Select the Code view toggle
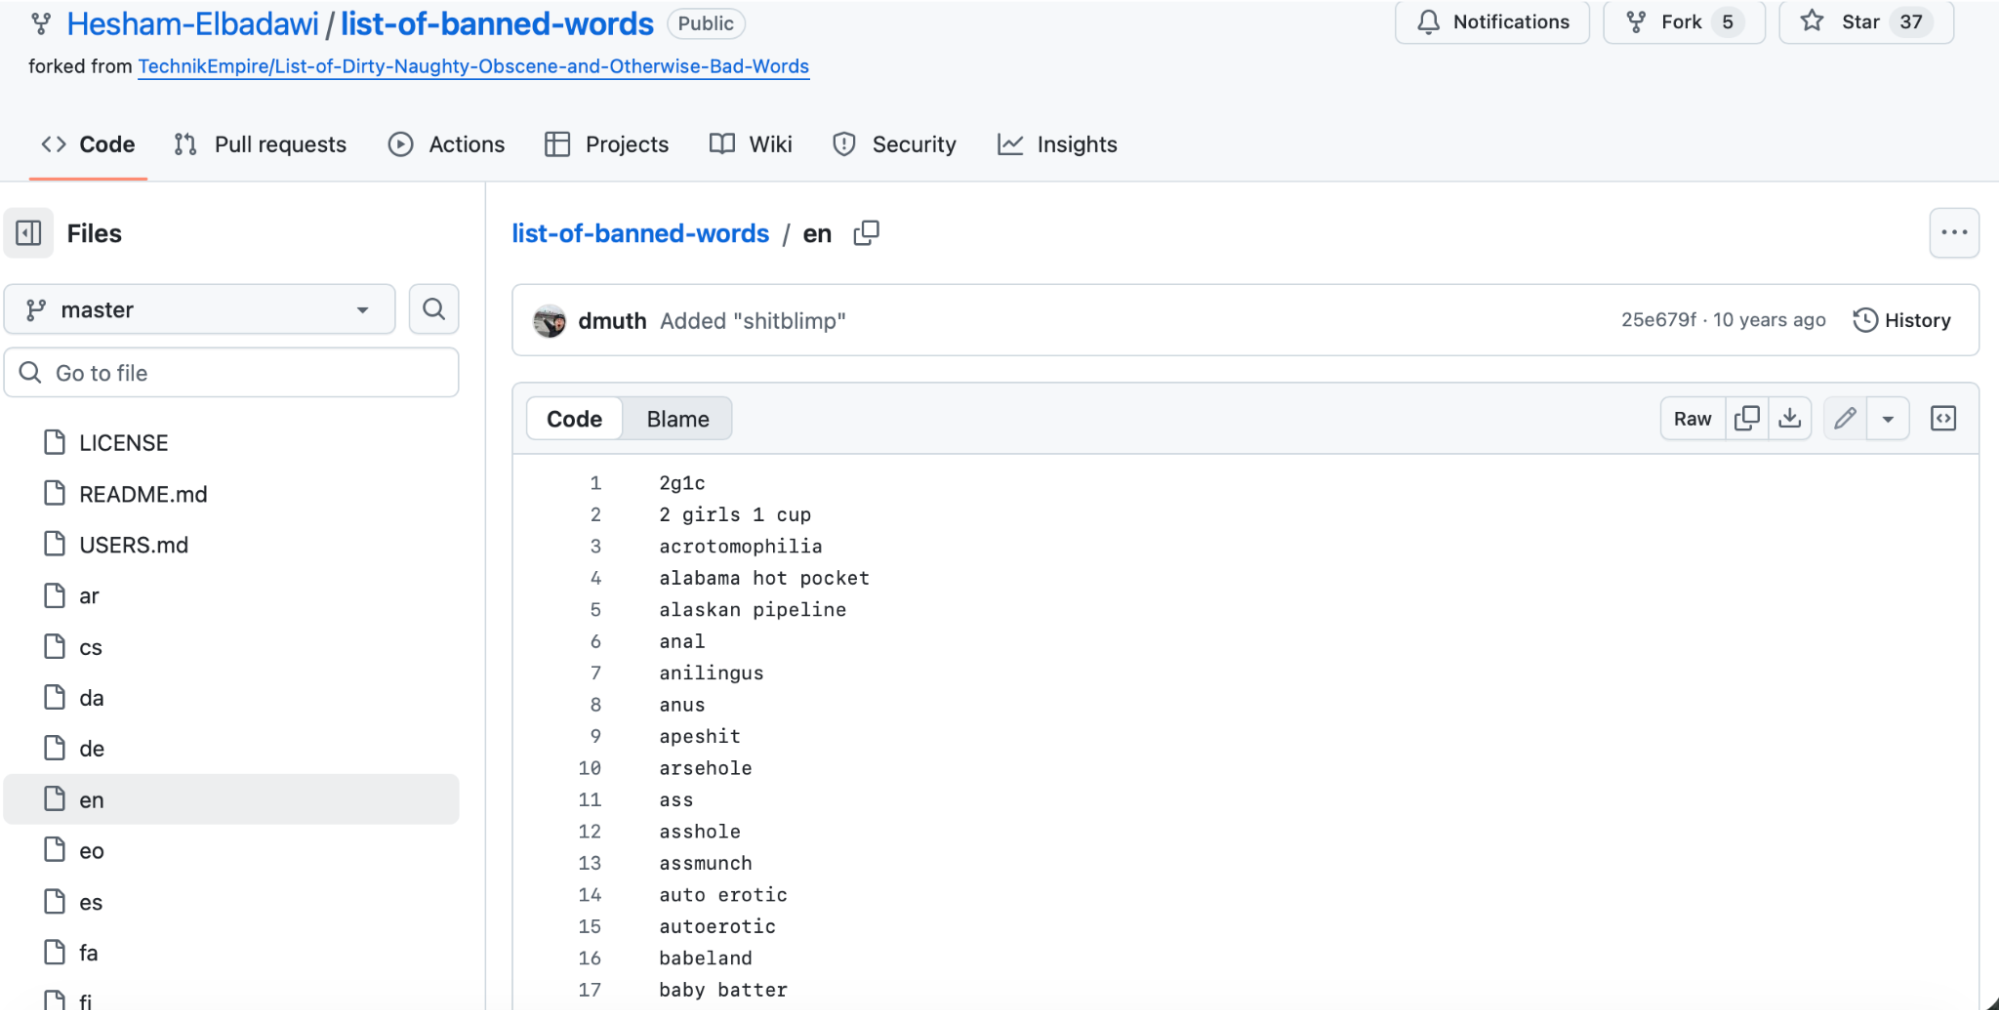1999x1011 pixels. (573, 418)
